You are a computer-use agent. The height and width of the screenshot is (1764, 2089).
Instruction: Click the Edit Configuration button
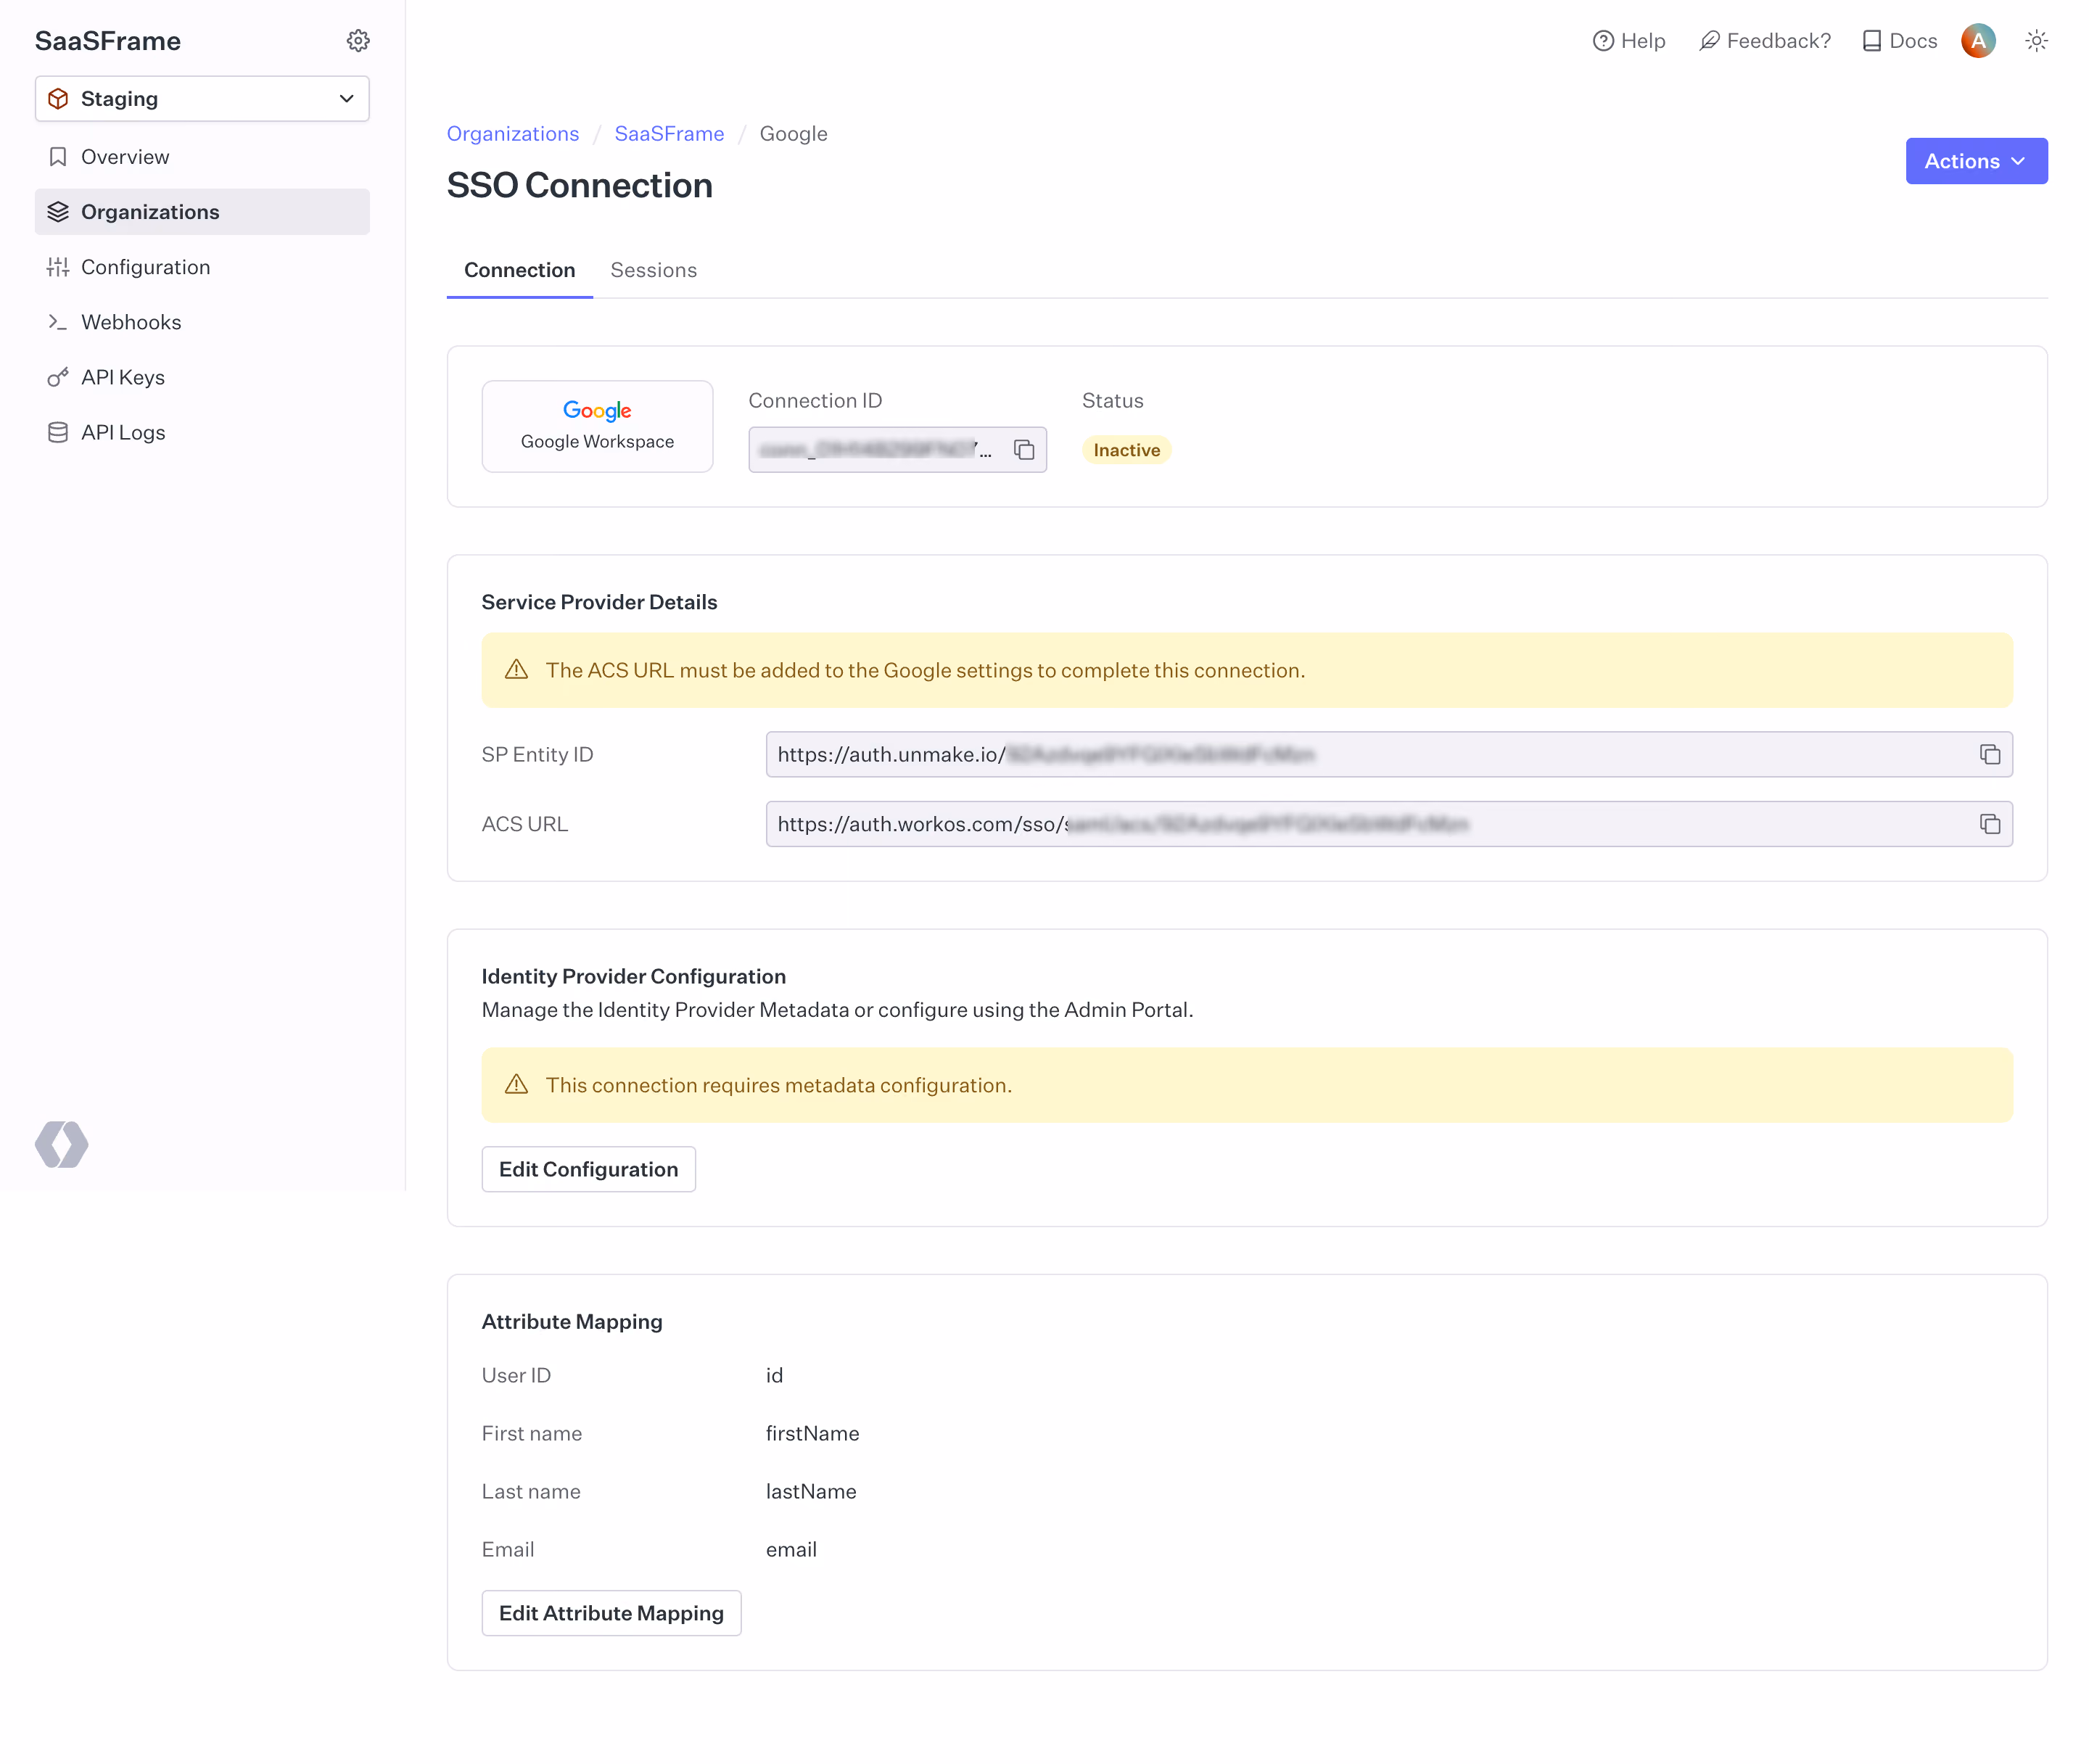pos(588,1169)
